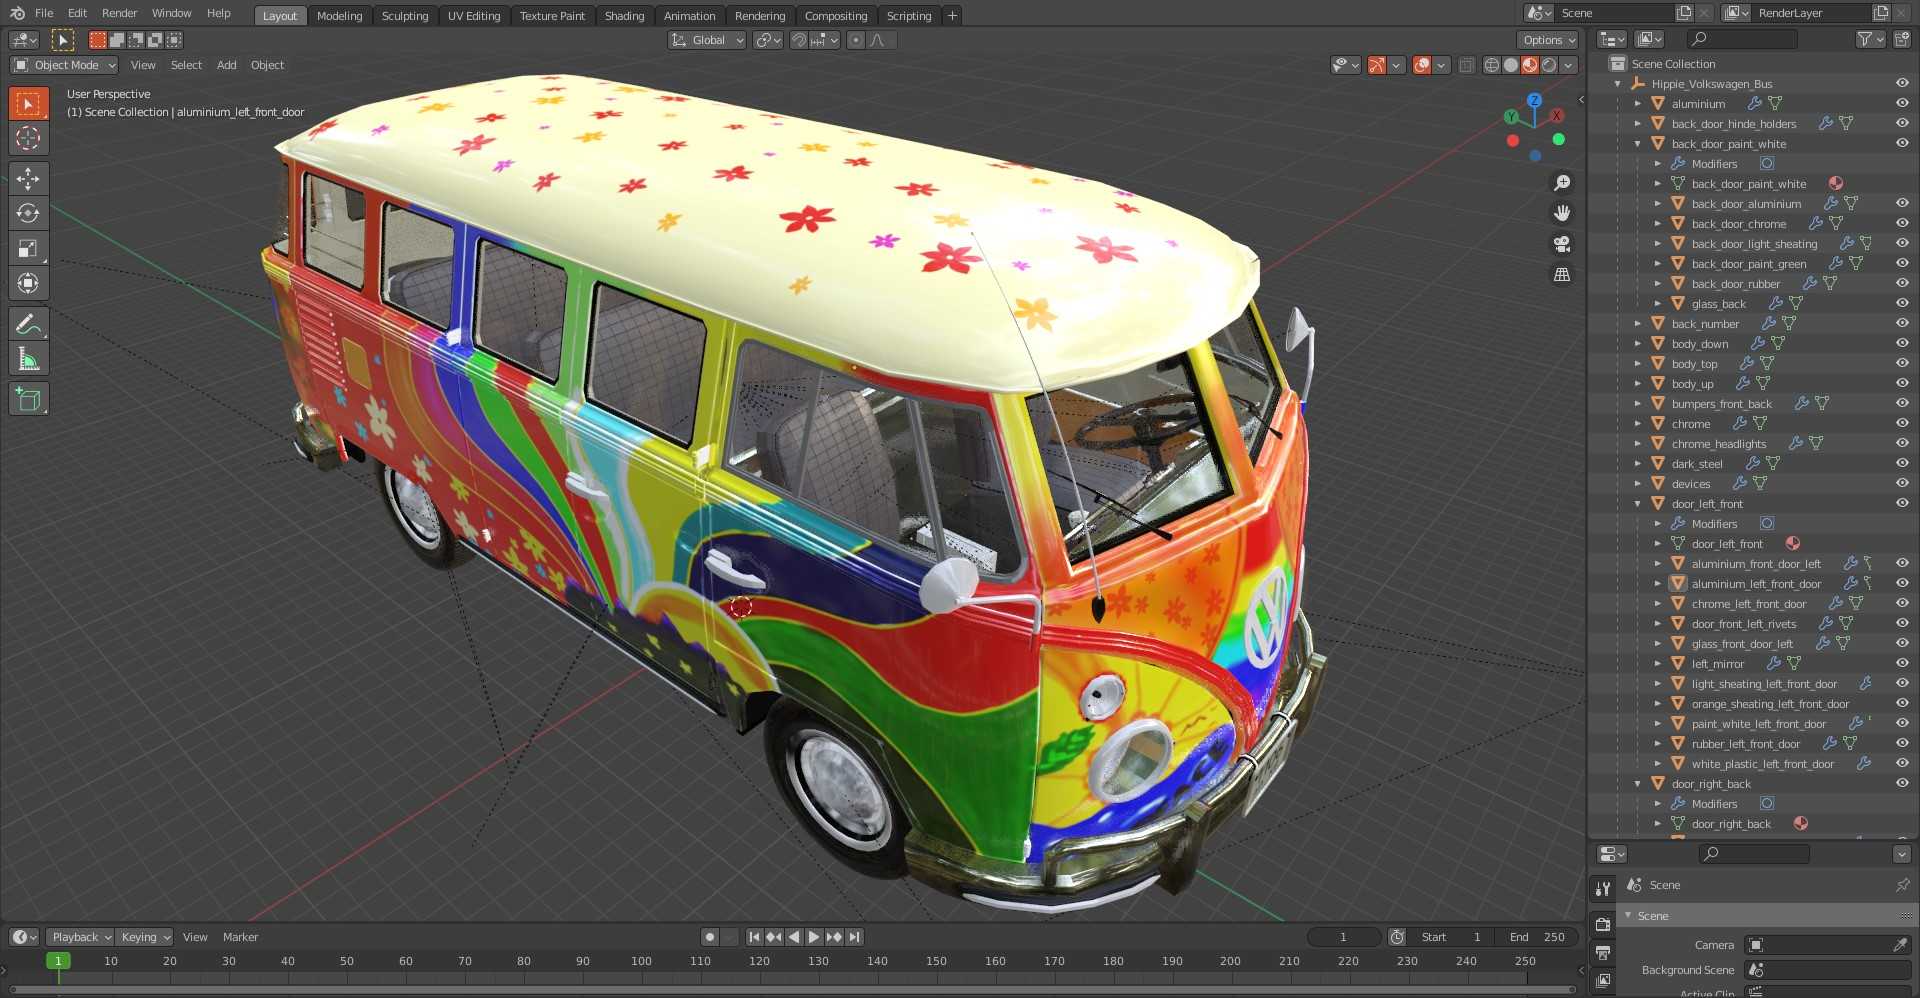Expand the bumpers_front_back tree item

[1637, 404]
